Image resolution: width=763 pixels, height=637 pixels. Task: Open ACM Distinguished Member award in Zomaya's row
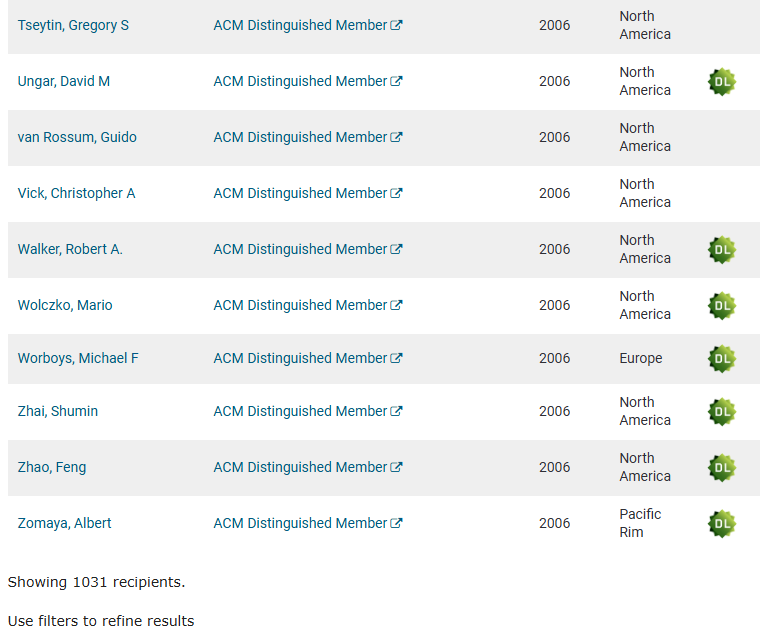(300, 523)
